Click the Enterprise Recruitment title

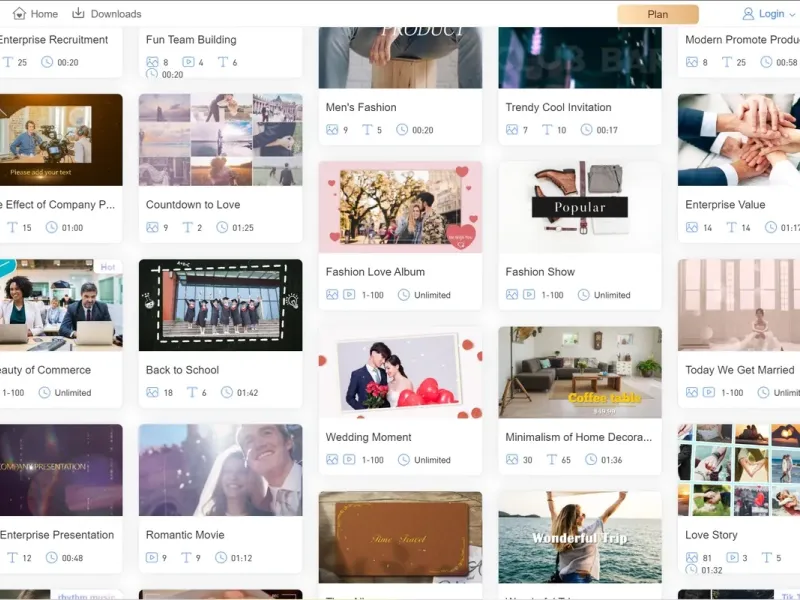pos(54,40)
